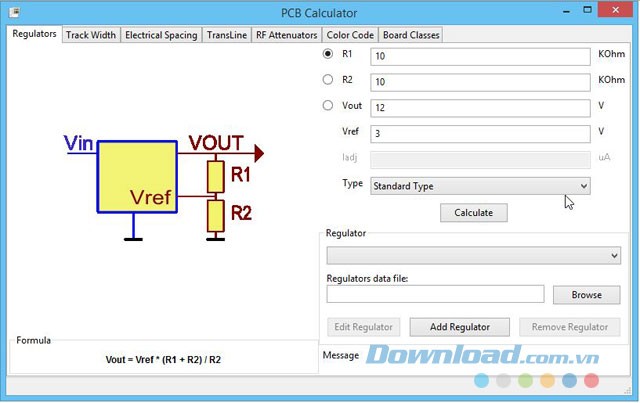Click the window resize grip in status bar

(627, 391)
